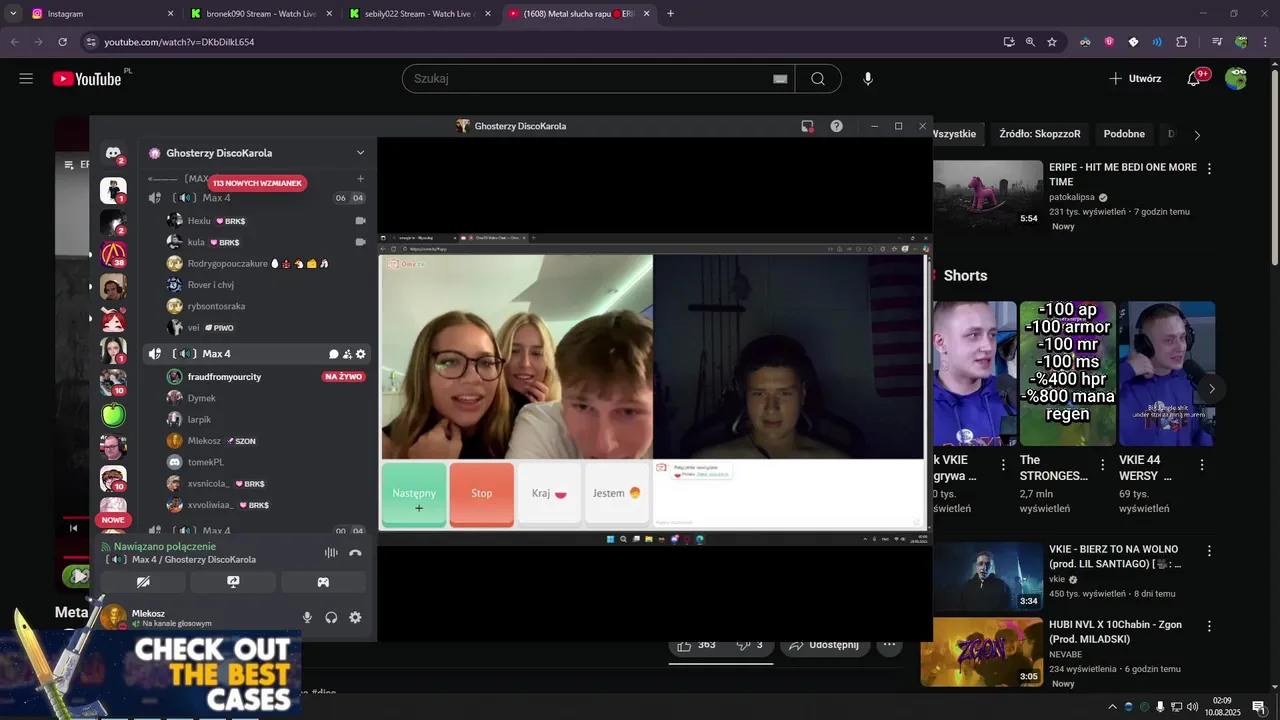Show hidden system tray icons chevron
This screenshot has height=720, width=1280.
1112,707
